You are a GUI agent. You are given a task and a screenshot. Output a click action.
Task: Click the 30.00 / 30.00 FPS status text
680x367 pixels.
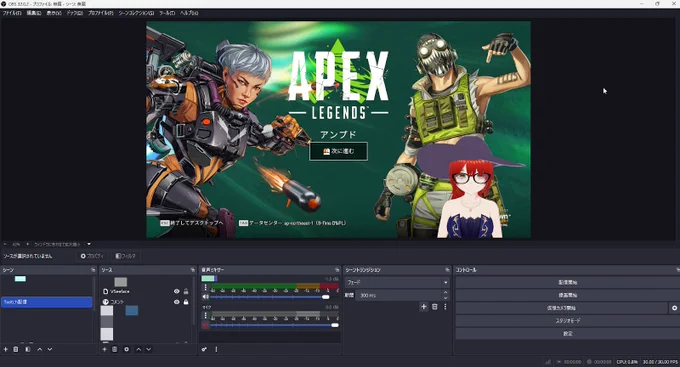point(660,362)
